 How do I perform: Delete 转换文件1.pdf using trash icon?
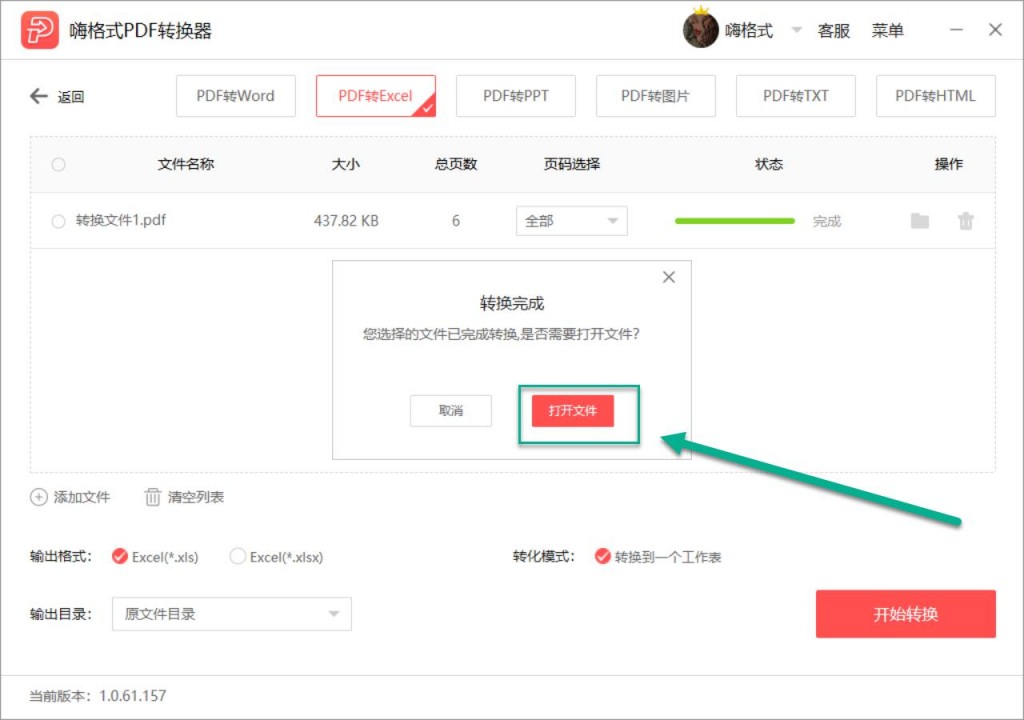click(965, 221)
